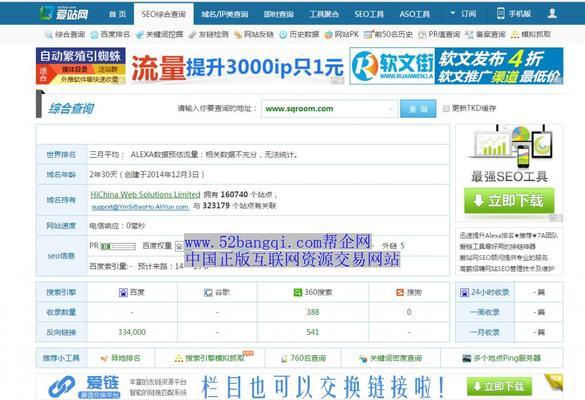
Task: Open the SEO工具 menu item
Action: 369,14
